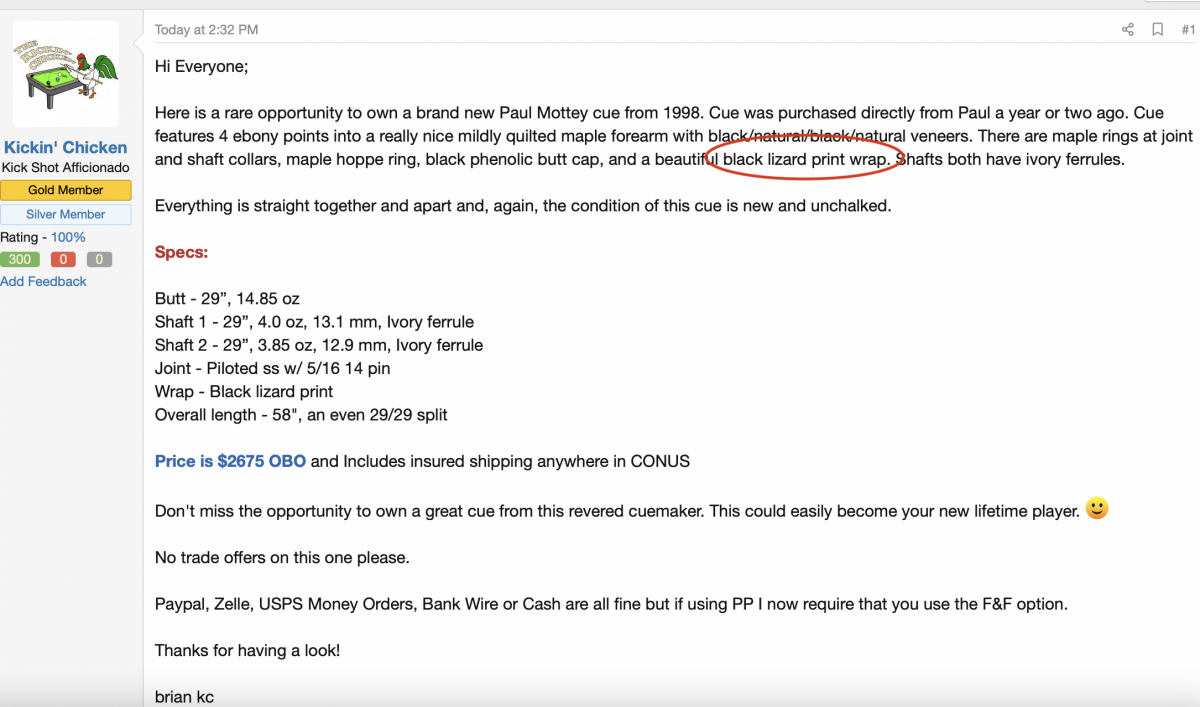The width and height of the screenshot is (1200, 707).
Task: Click the 'Price is $2675 OBO' text
Action: 230,462
